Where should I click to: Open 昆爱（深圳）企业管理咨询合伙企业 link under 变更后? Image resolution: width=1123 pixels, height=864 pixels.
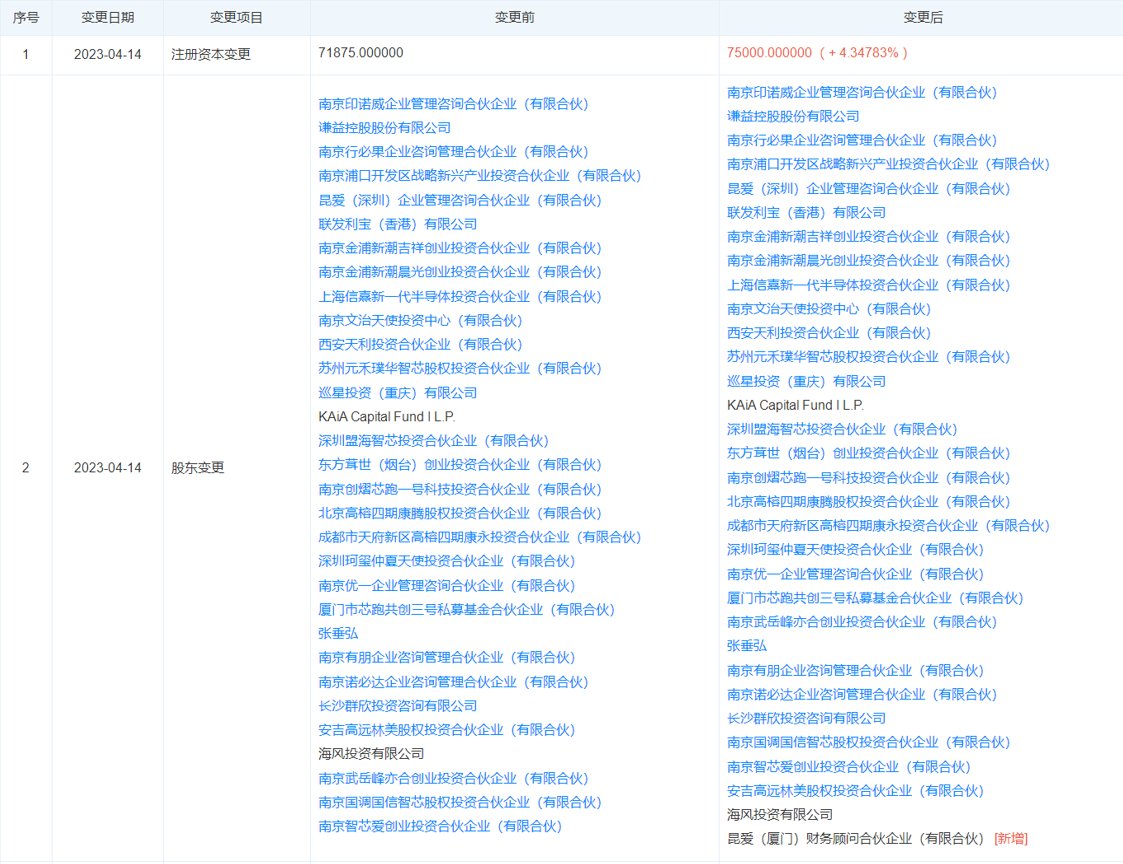[869, 188]
